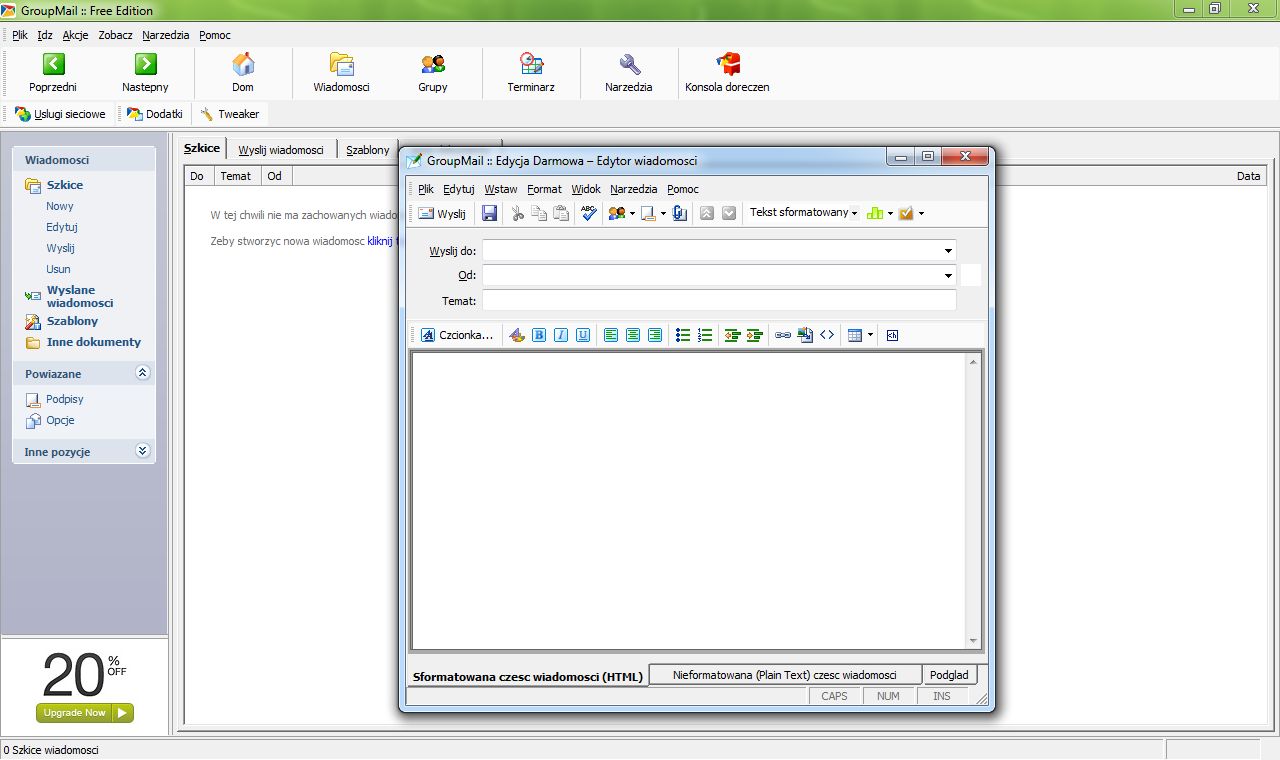The width and height of the screenshot is (1280, 760).
Task: Open the Format menu in the editor
Action: [x=545, y=189]
